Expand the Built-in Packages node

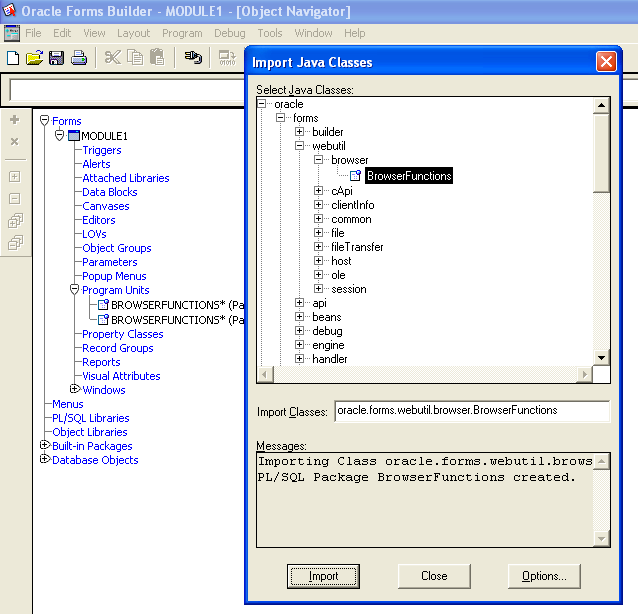pos(44,445)
